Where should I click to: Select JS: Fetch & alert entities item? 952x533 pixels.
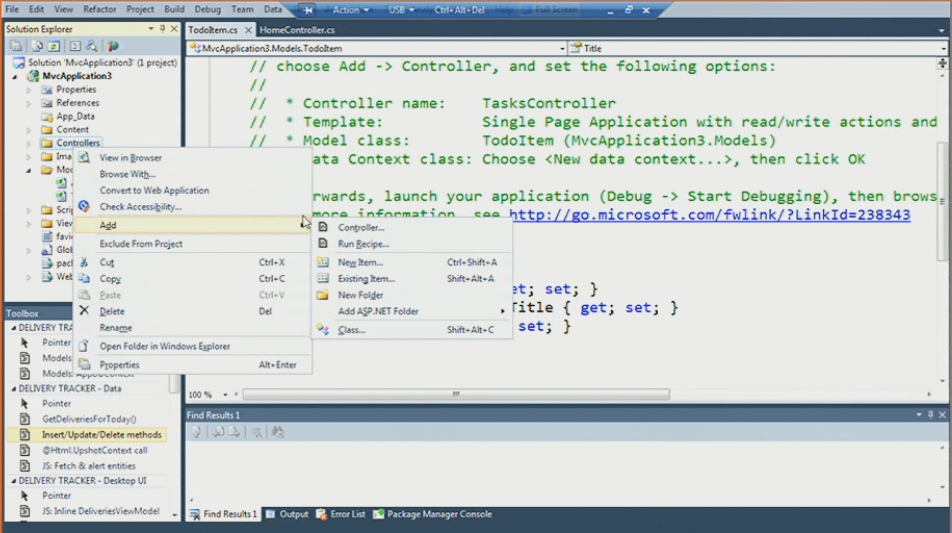[x=89, y=466]
